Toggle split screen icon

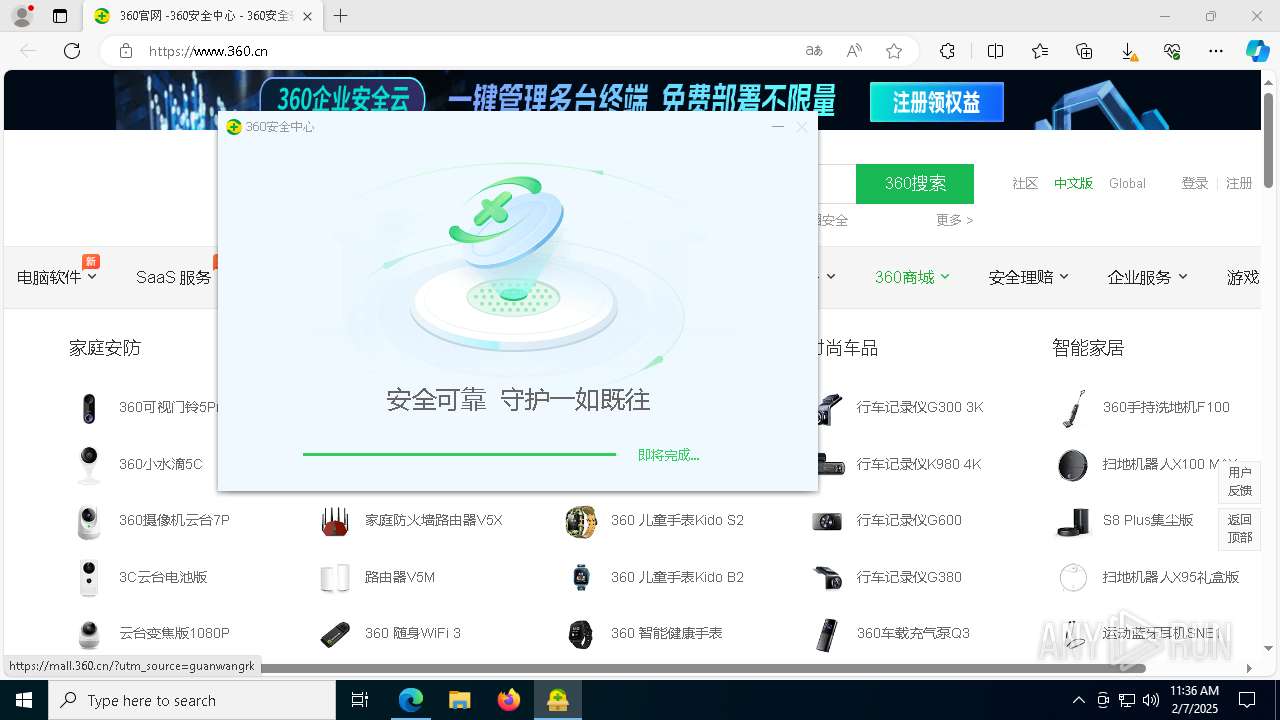(x=995, y=51)
